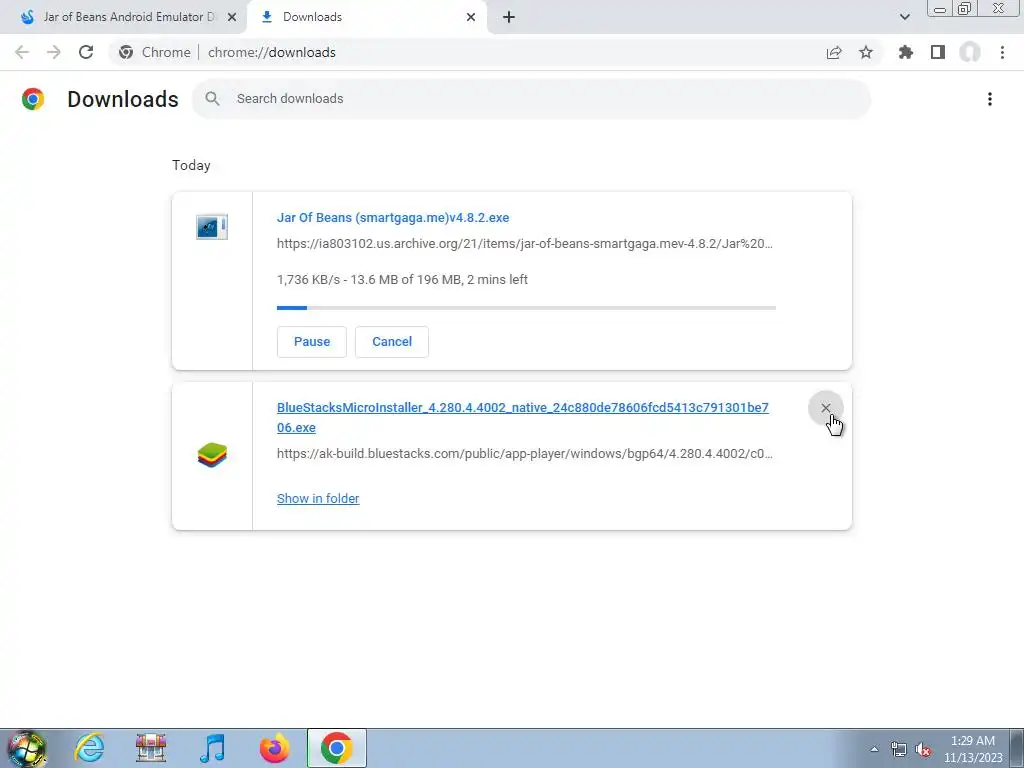Screen dimensions: 1024x768
Task: Open the profile avatar menu
Action: (x=970, y=52)
